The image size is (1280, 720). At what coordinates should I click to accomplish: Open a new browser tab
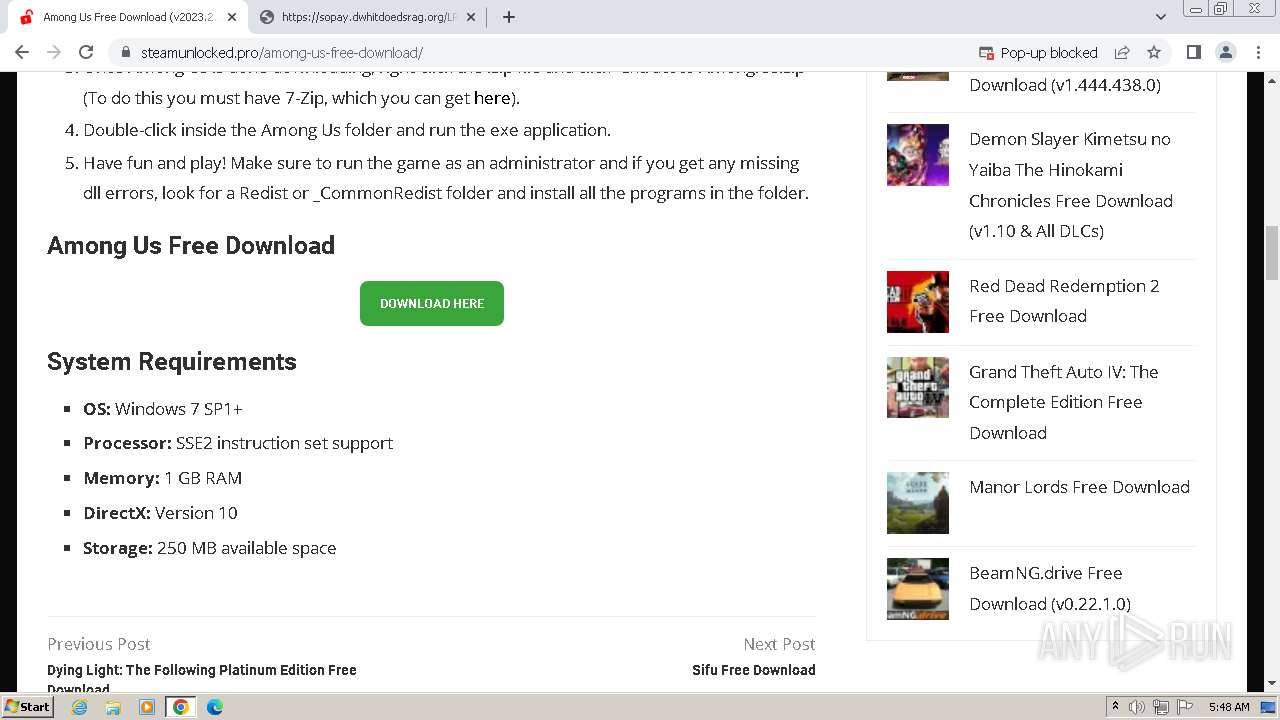point(509,17)
